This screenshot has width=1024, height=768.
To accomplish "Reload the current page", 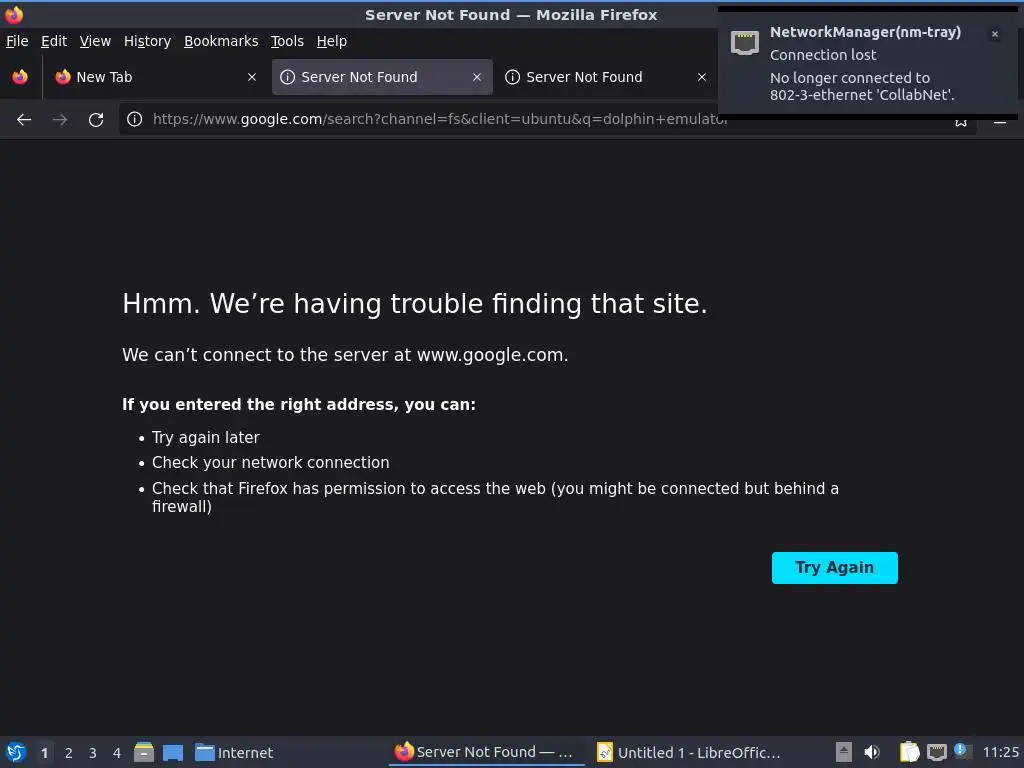I will (x=96, y=120).
